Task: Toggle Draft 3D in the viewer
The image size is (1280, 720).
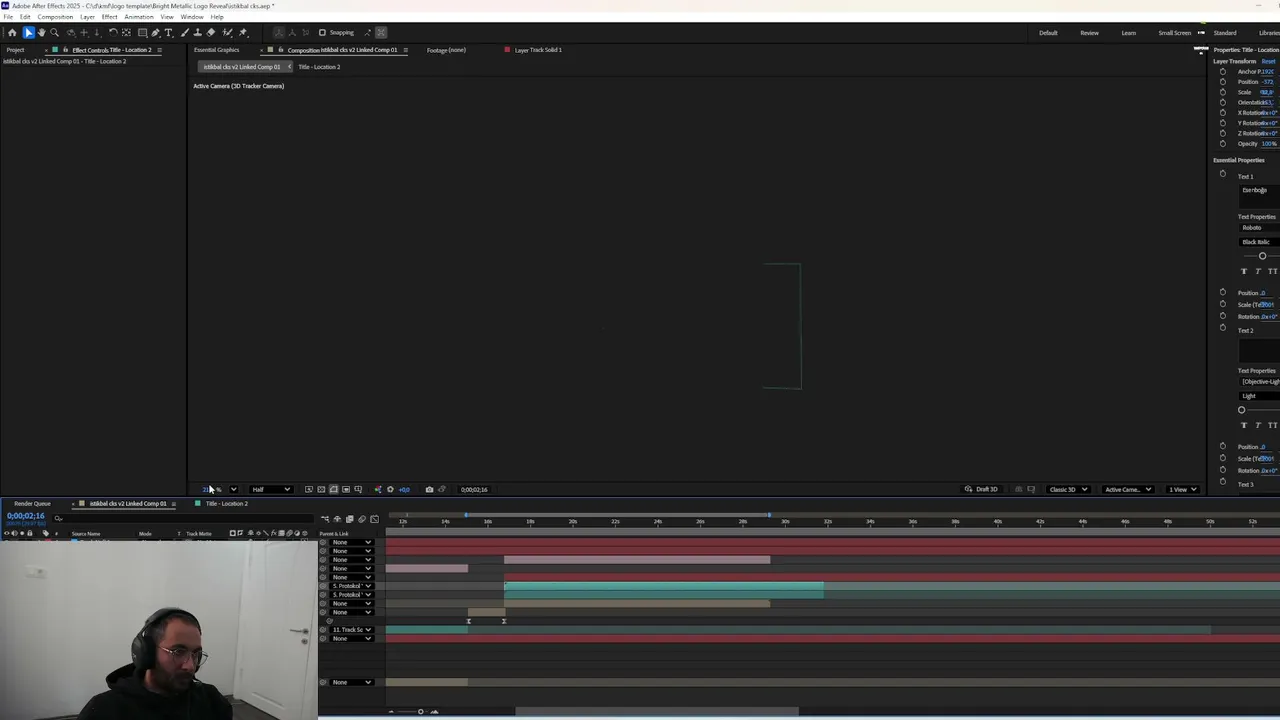Action: [x=982, y=489]
